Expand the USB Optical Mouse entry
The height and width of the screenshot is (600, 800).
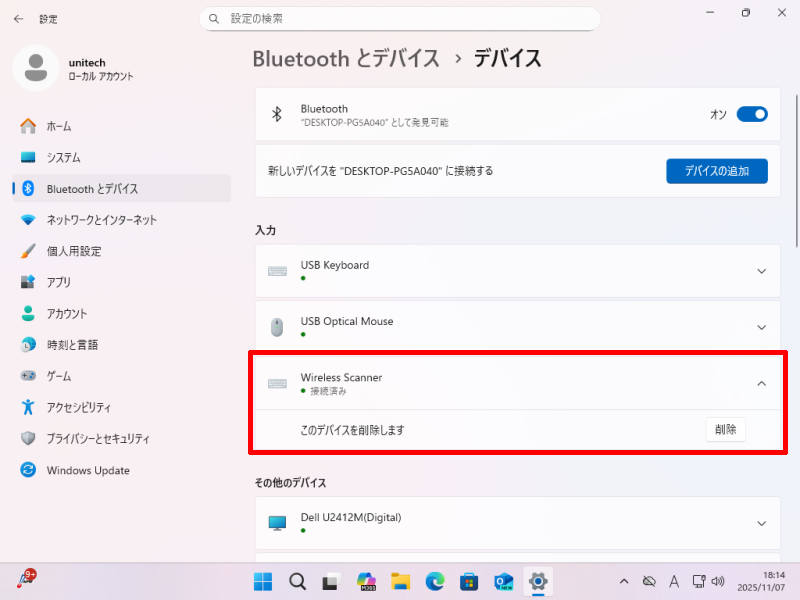761,327
